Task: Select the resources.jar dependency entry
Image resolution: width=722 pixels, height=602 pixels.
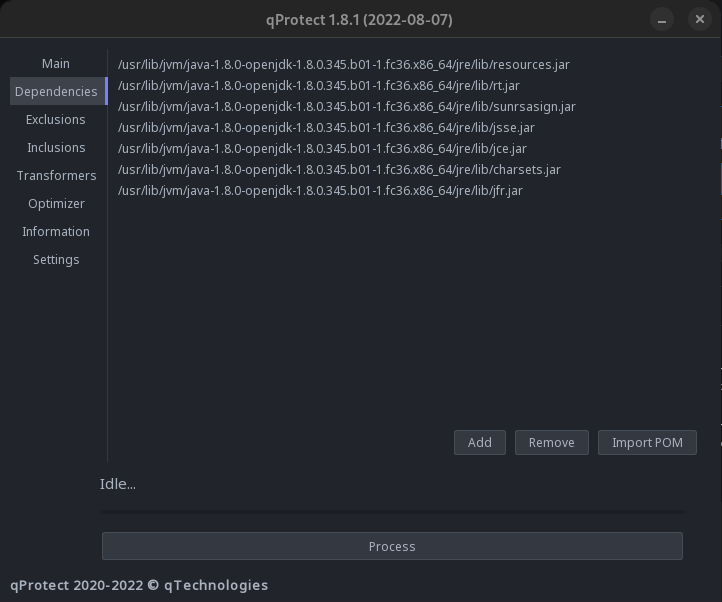Action: 343,64
